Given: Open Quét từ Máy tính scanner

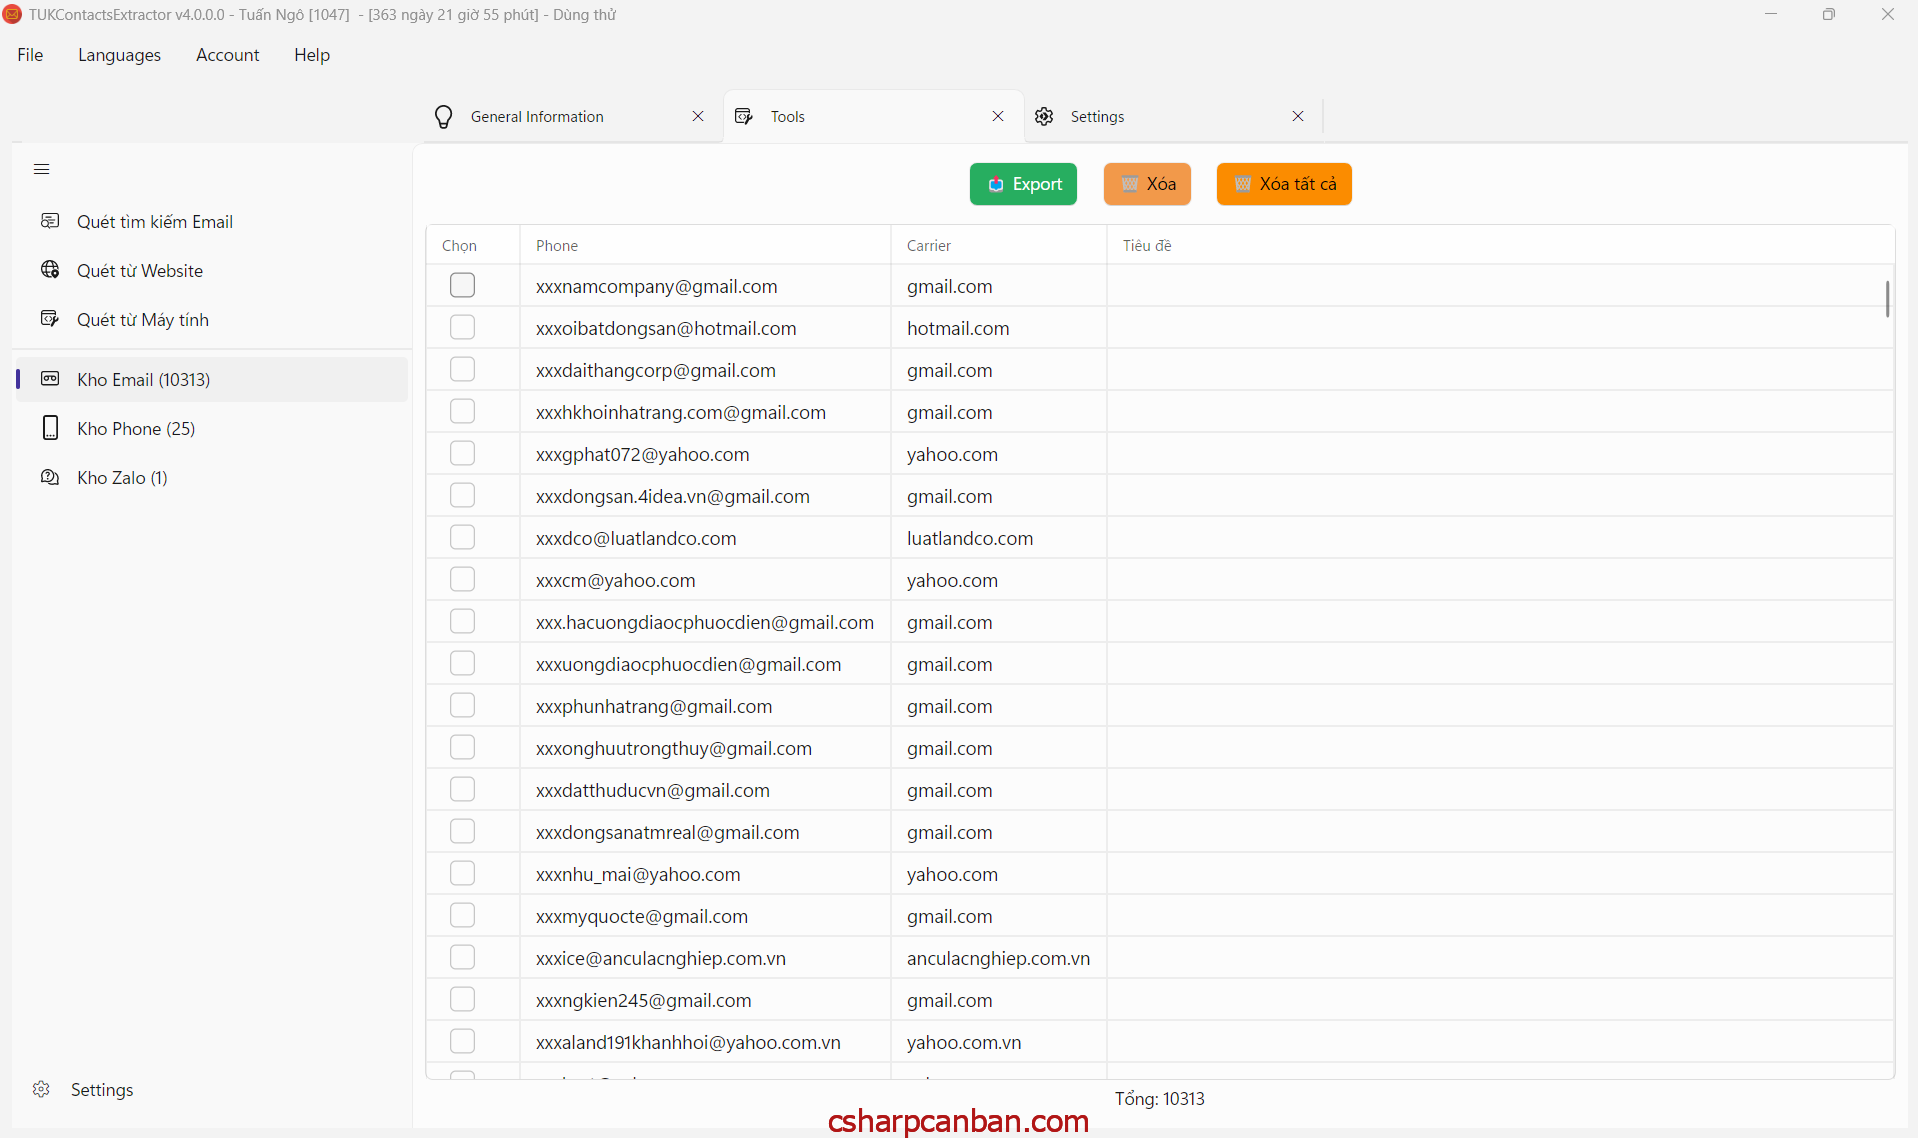Looking at the screenshot, I should click(142, 320).
